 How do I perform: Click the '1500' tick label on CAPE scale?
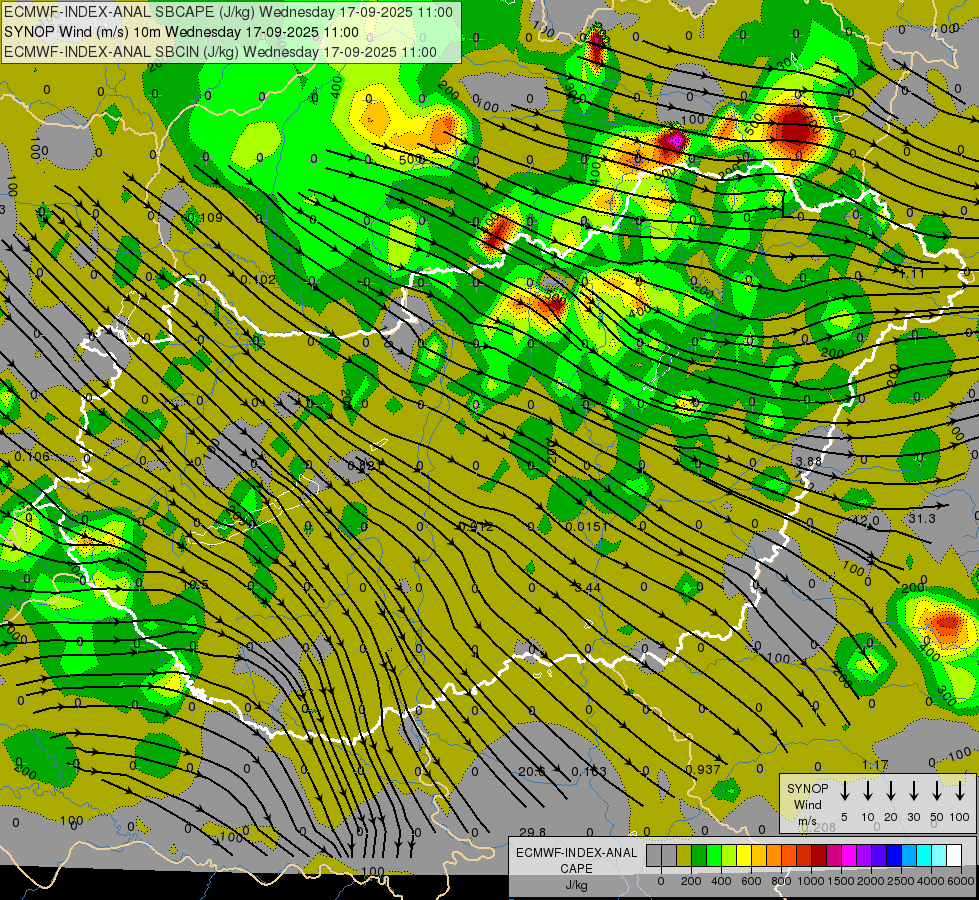[x=840, y=881]
